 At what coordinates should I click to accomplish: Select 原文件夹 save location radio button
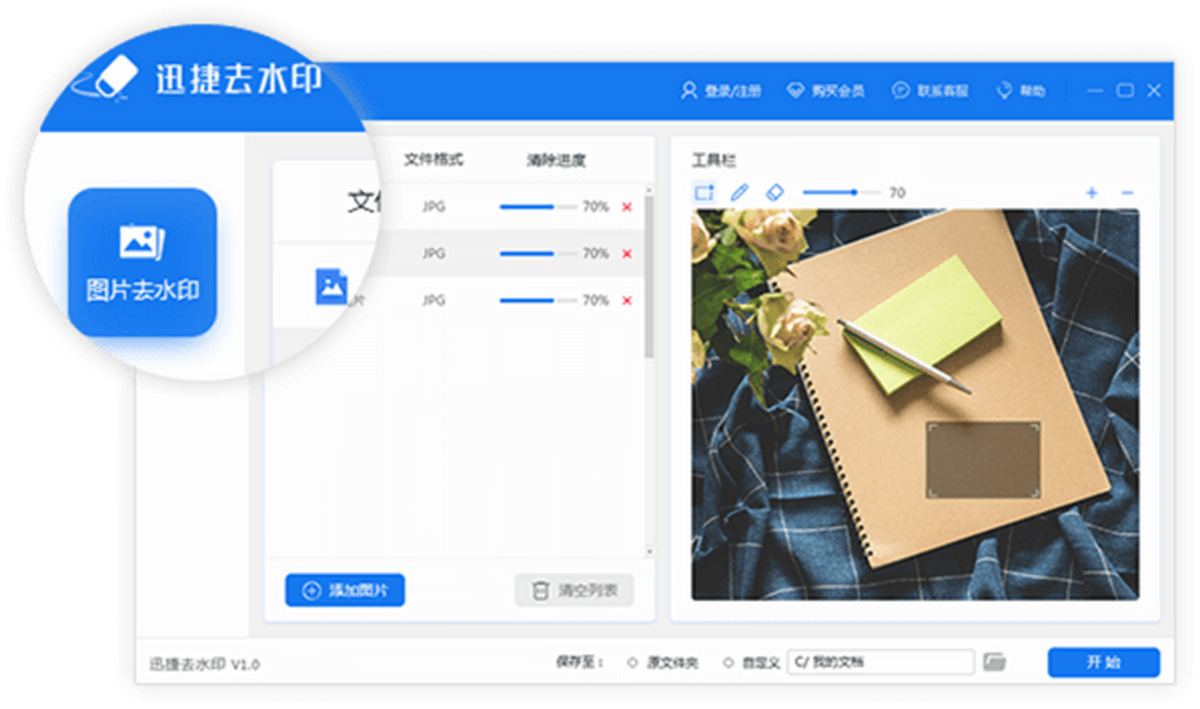point(632,663)
